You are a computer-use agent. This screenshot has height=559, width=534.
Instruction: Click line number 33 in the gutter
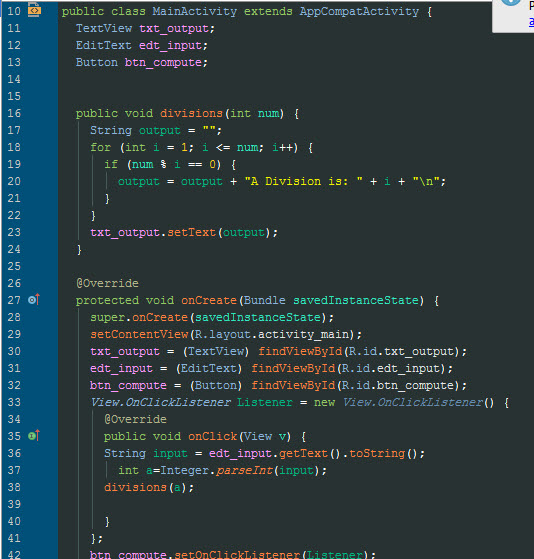14,402
